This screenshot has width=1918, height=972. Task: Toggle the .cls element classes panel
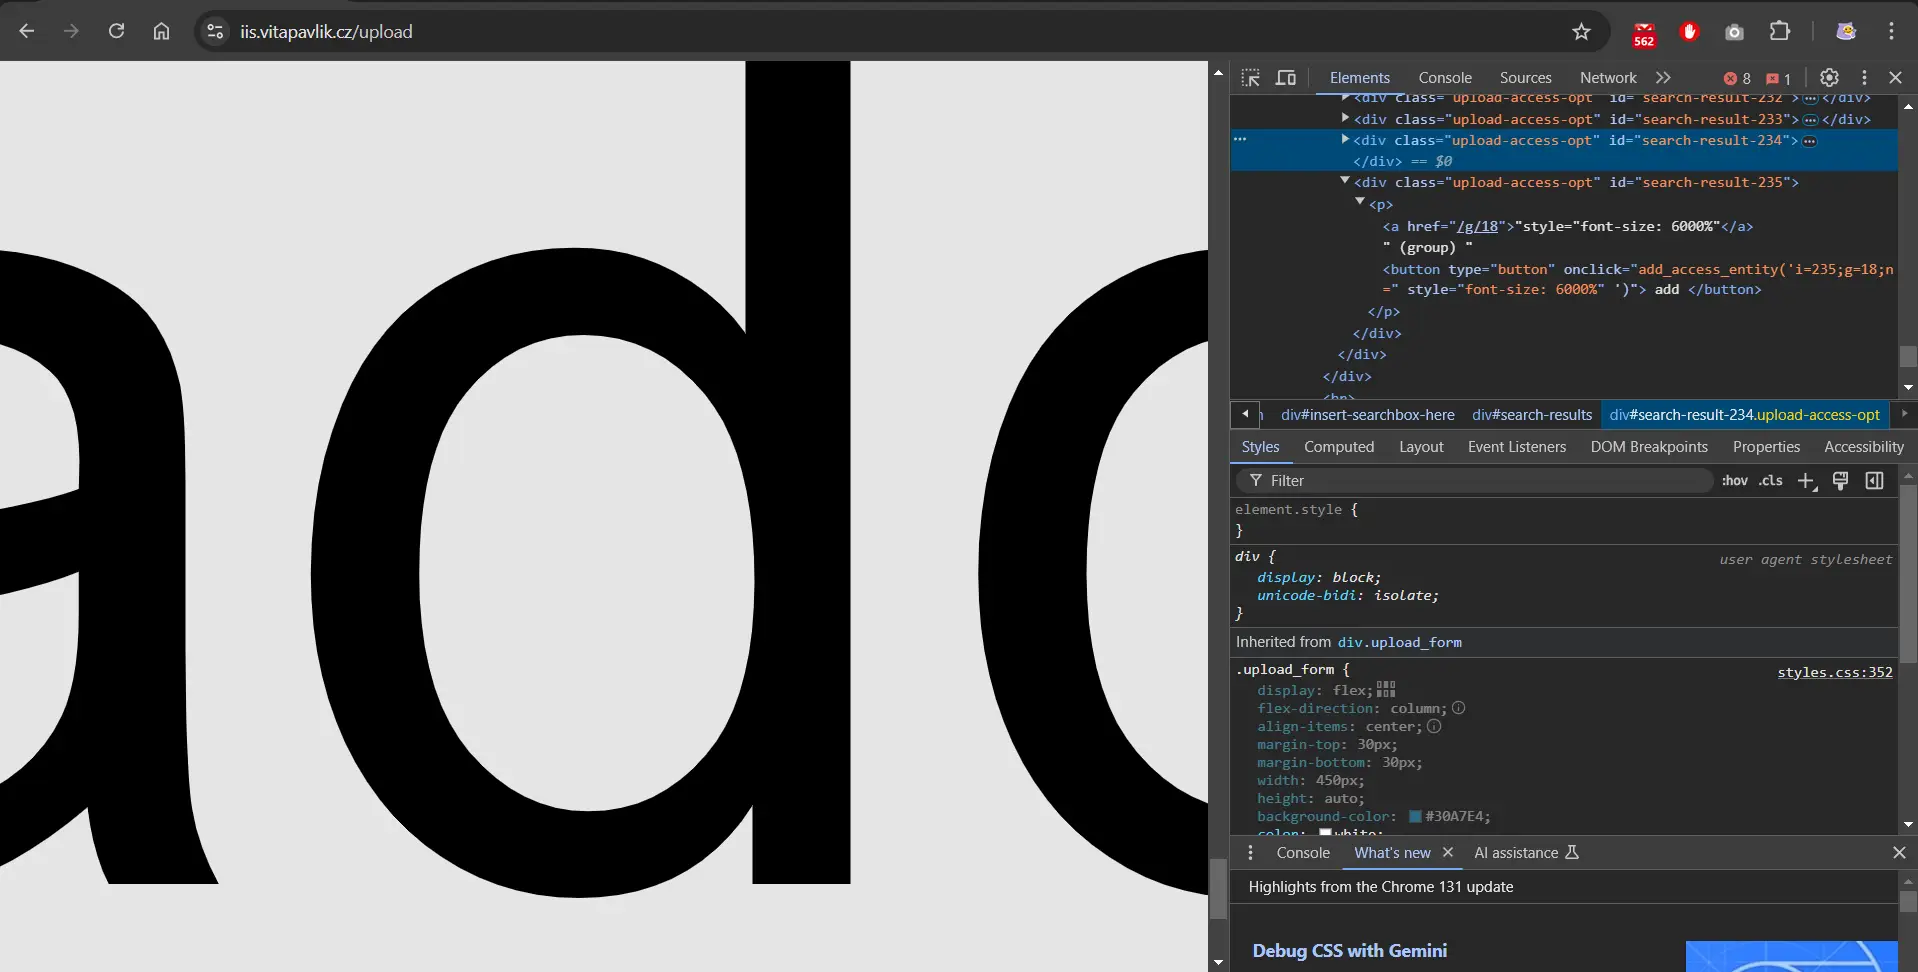1771,481
